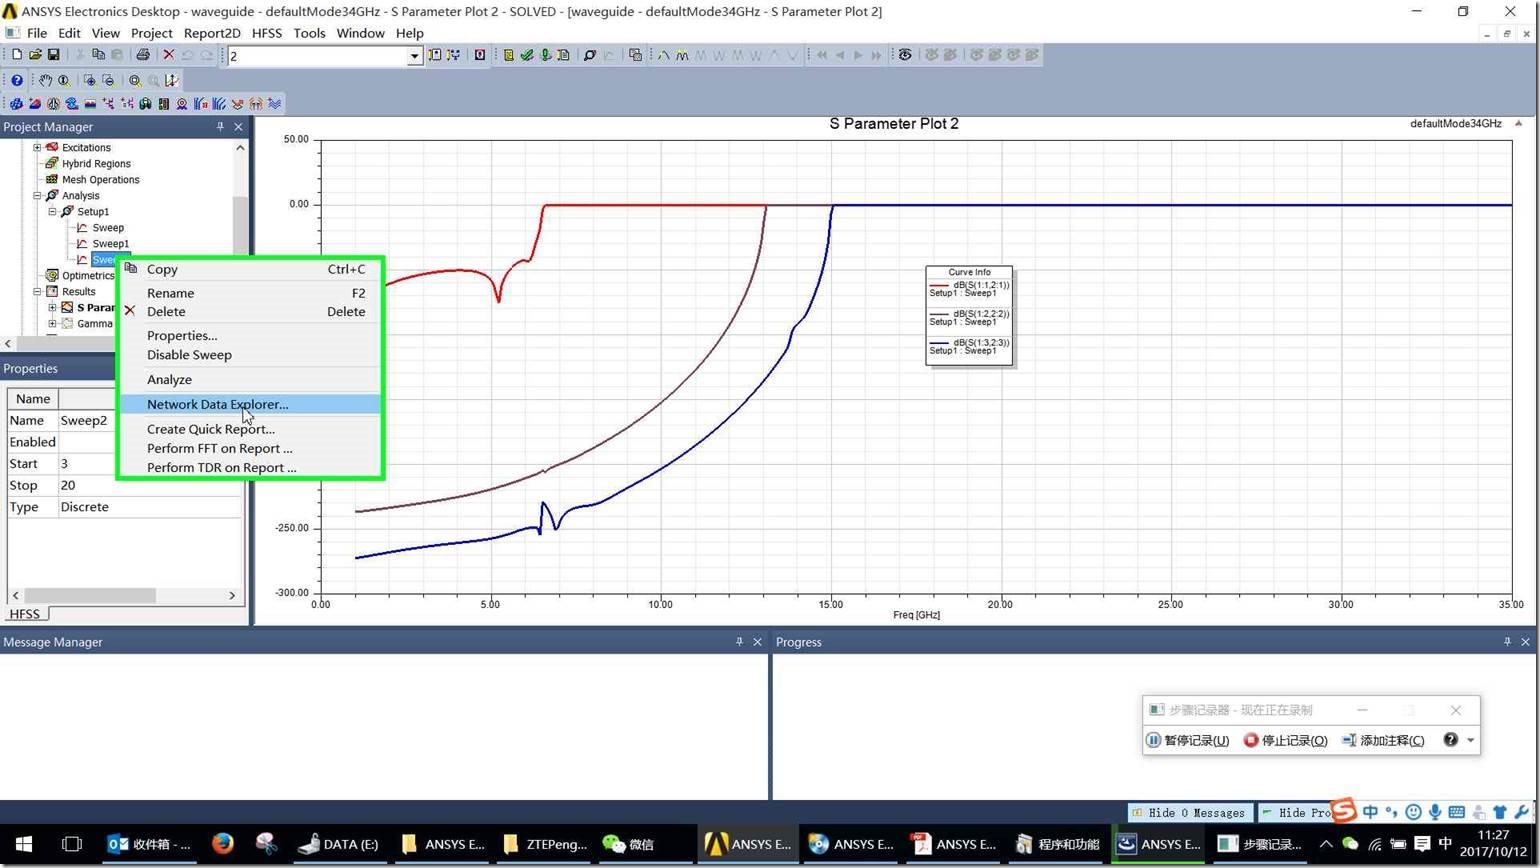This screenshot has width=1540, height=868.
Task: Pause recording in the Steps Recorder window
Action: (x=1187, y=740)
